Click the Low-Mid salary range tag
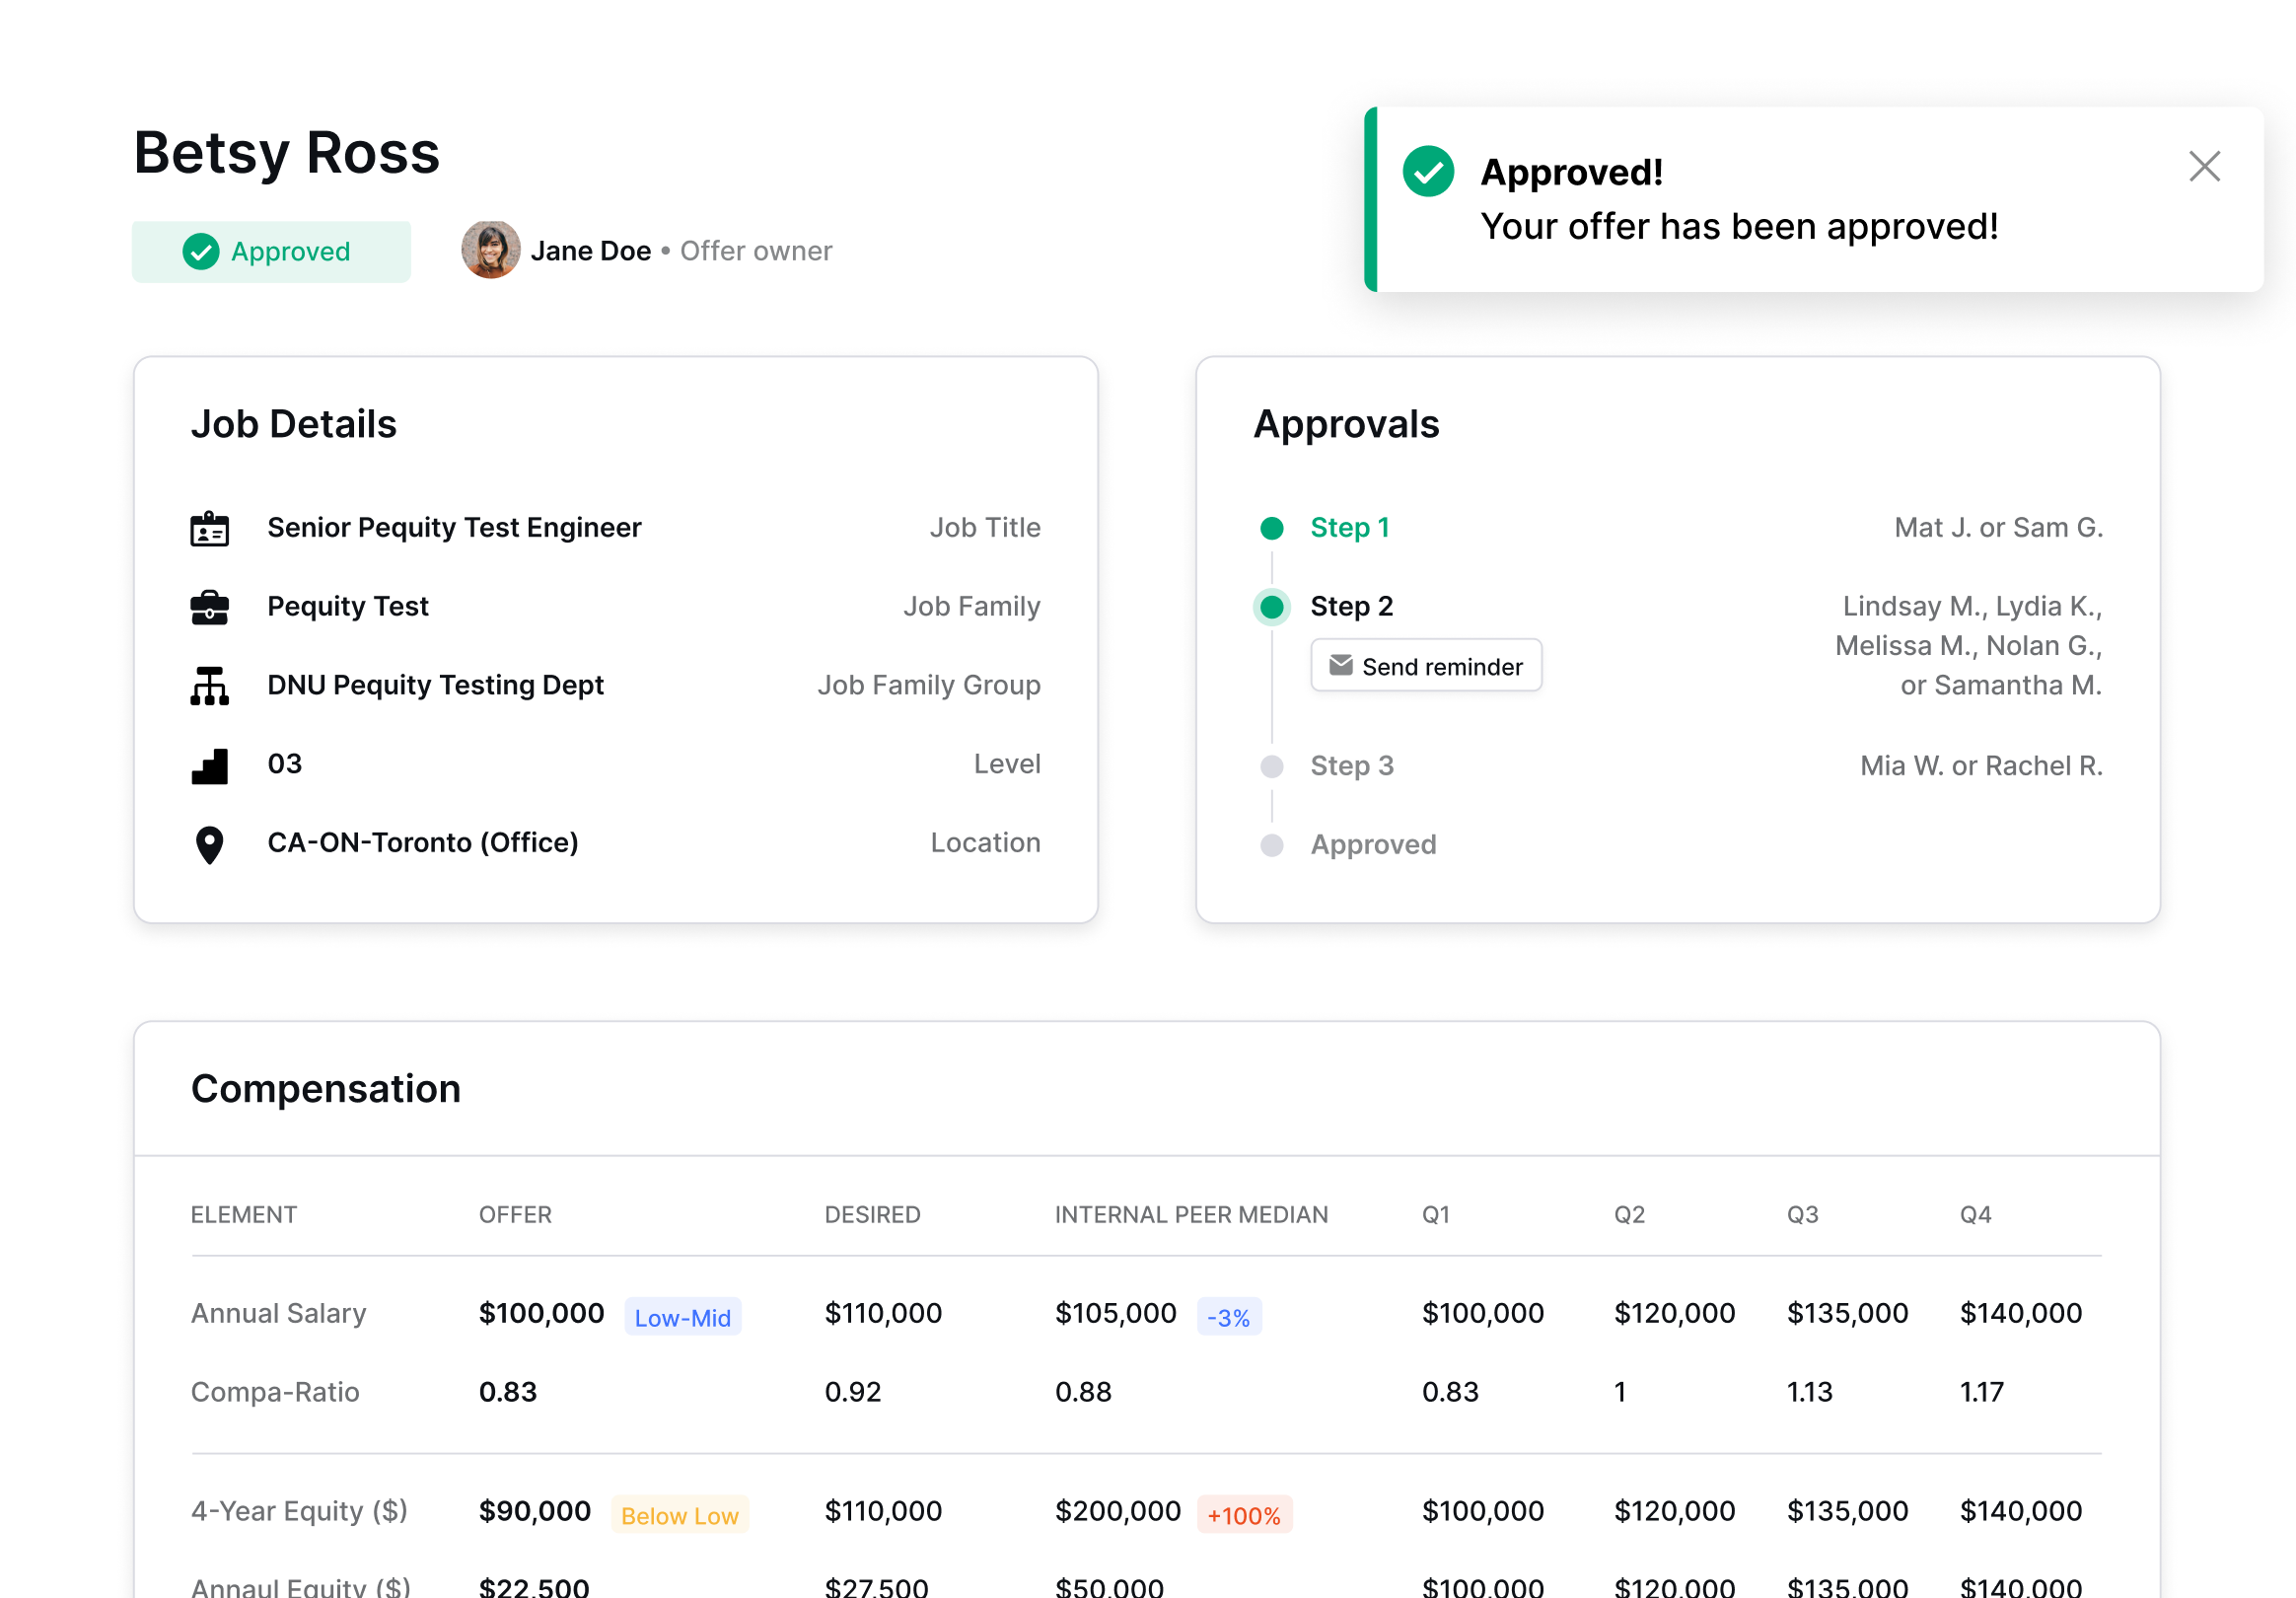The width and height of the screenshot is (2296, 1598). 682,1317
